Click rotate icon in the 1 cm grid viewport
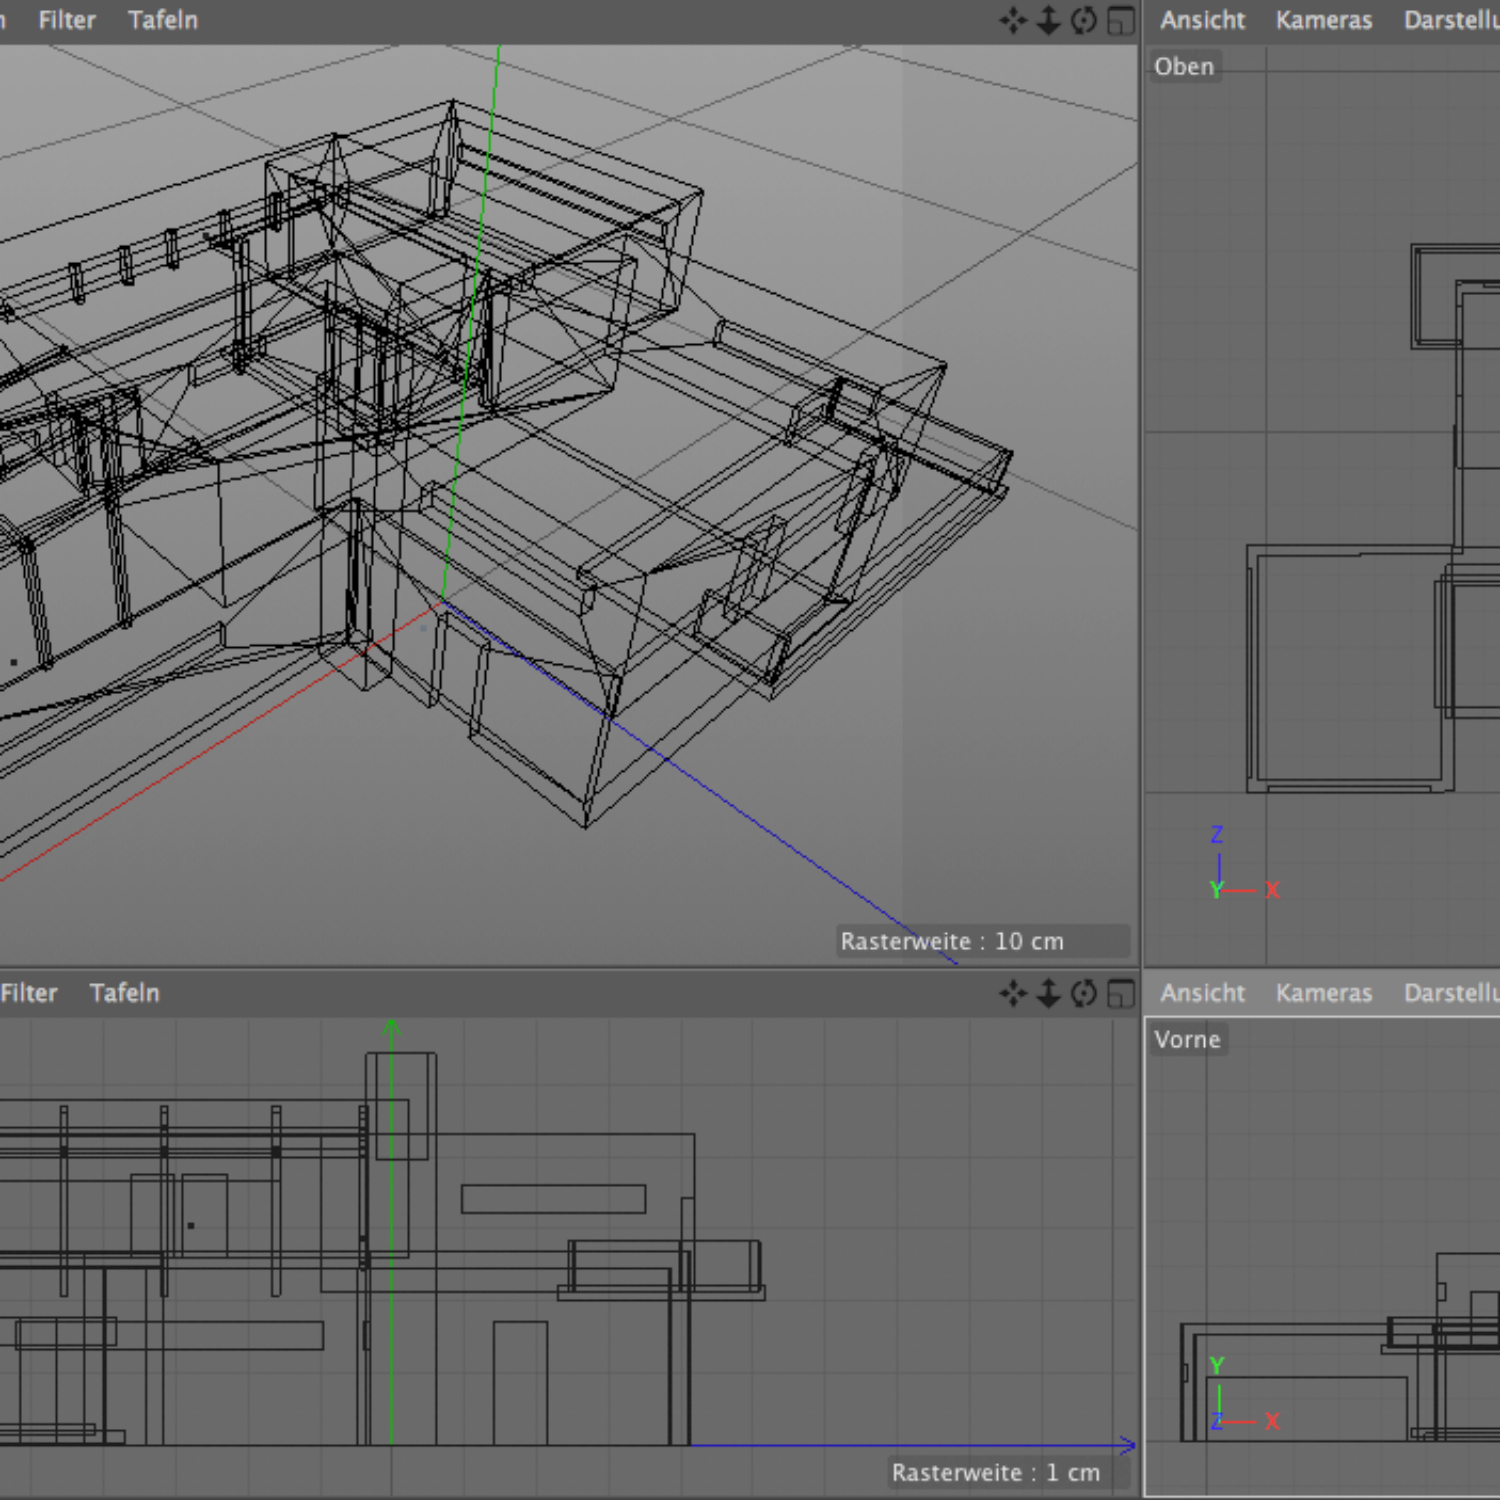The image size is (1500, 1500). click(x=1084, y=993)
